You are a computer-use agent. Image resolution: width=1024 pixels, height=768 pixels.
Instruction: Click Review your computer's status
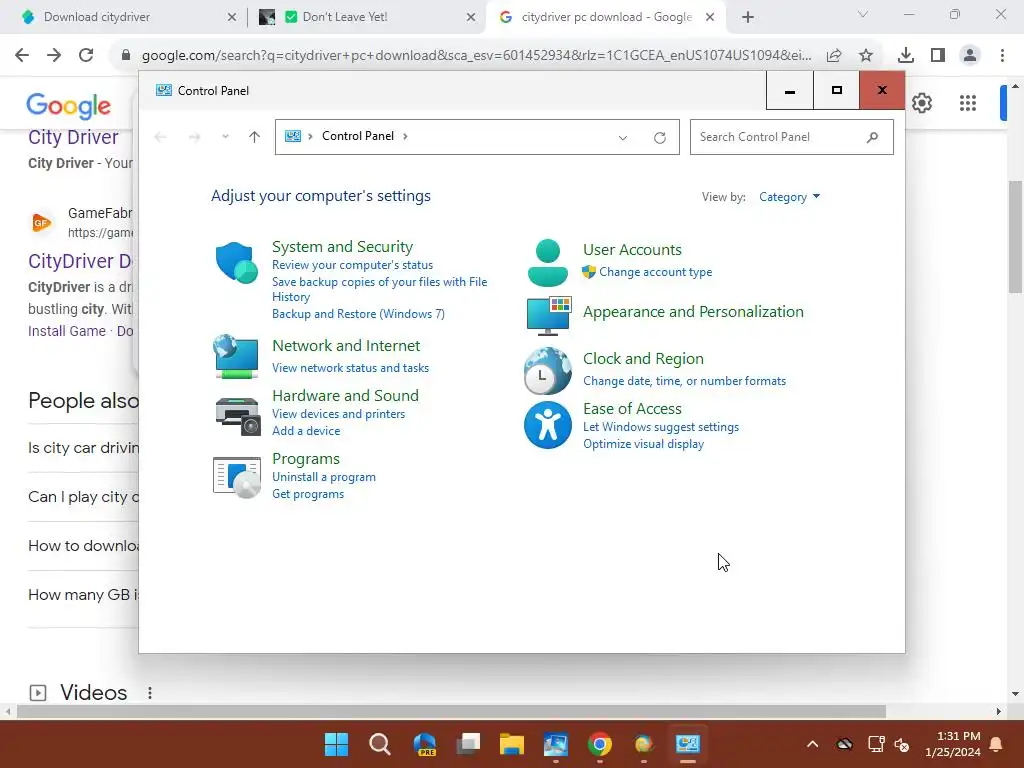coord(352,265)
